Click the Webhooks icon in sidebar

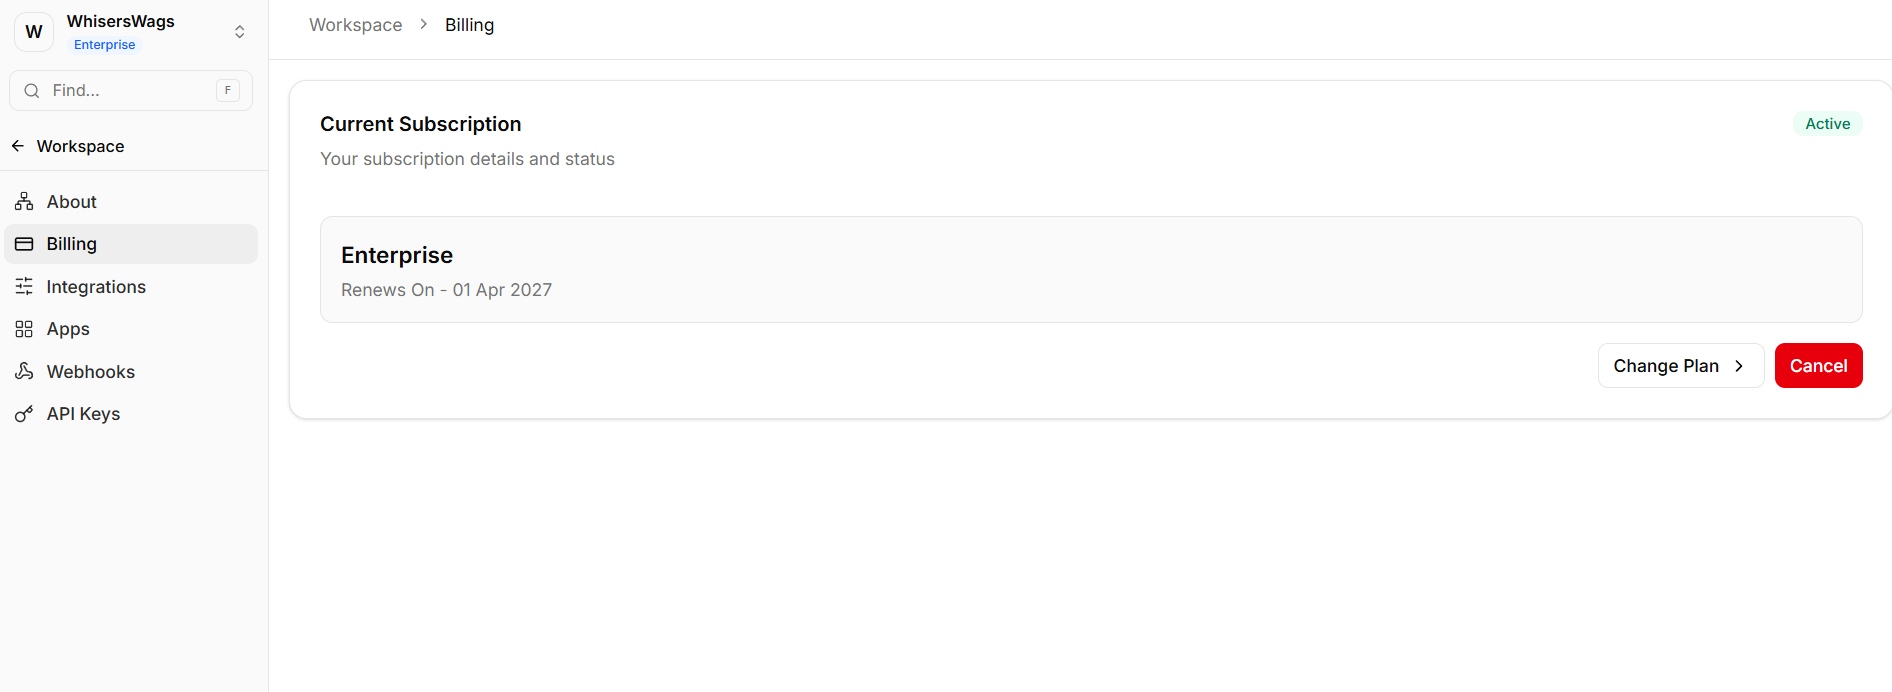pyautogui.click(x=24, y=372)
